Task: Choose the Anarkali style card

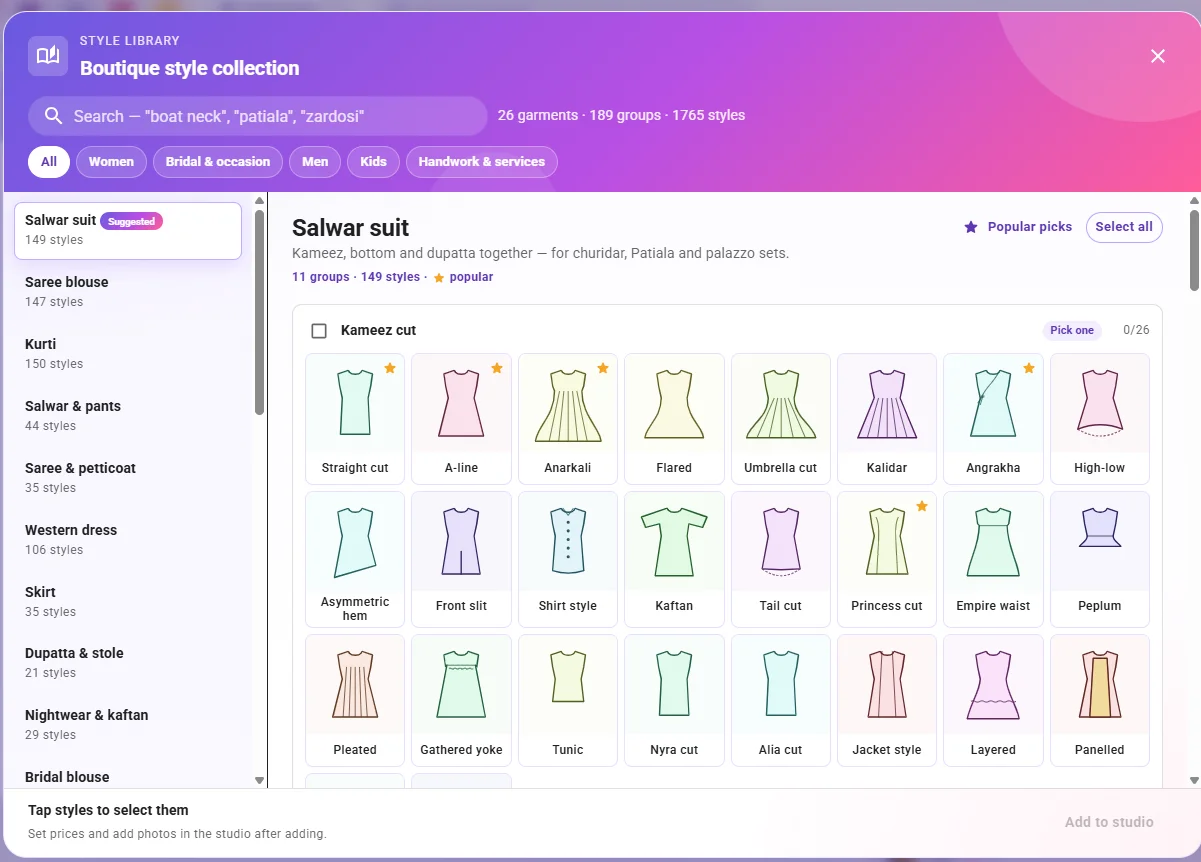Action: (568, 418)
